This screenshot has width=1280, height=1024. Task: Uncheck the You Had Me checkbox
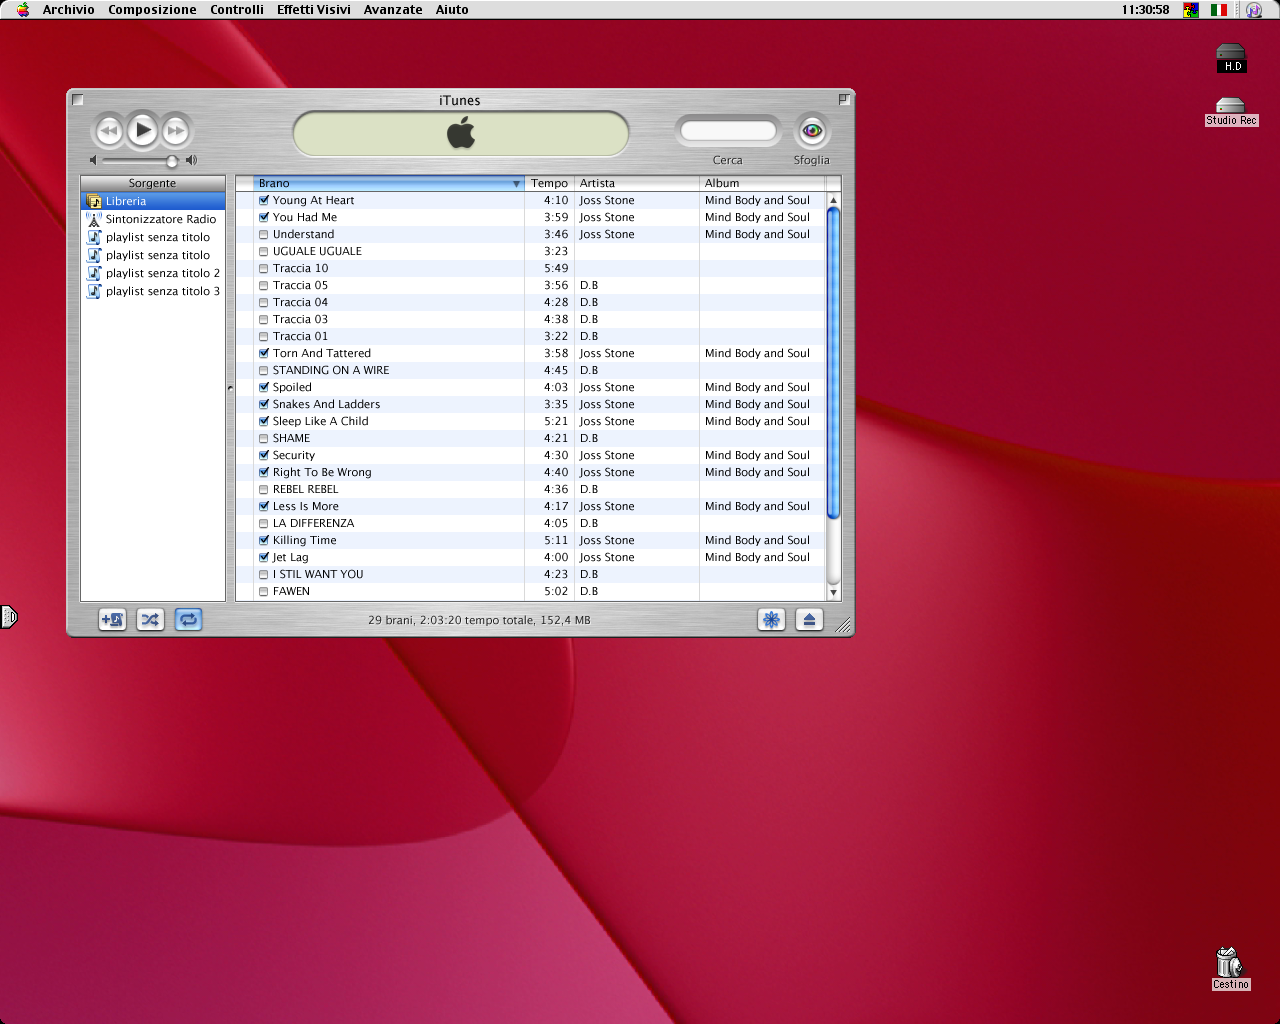pyautogui.click(x=264, y=217)
